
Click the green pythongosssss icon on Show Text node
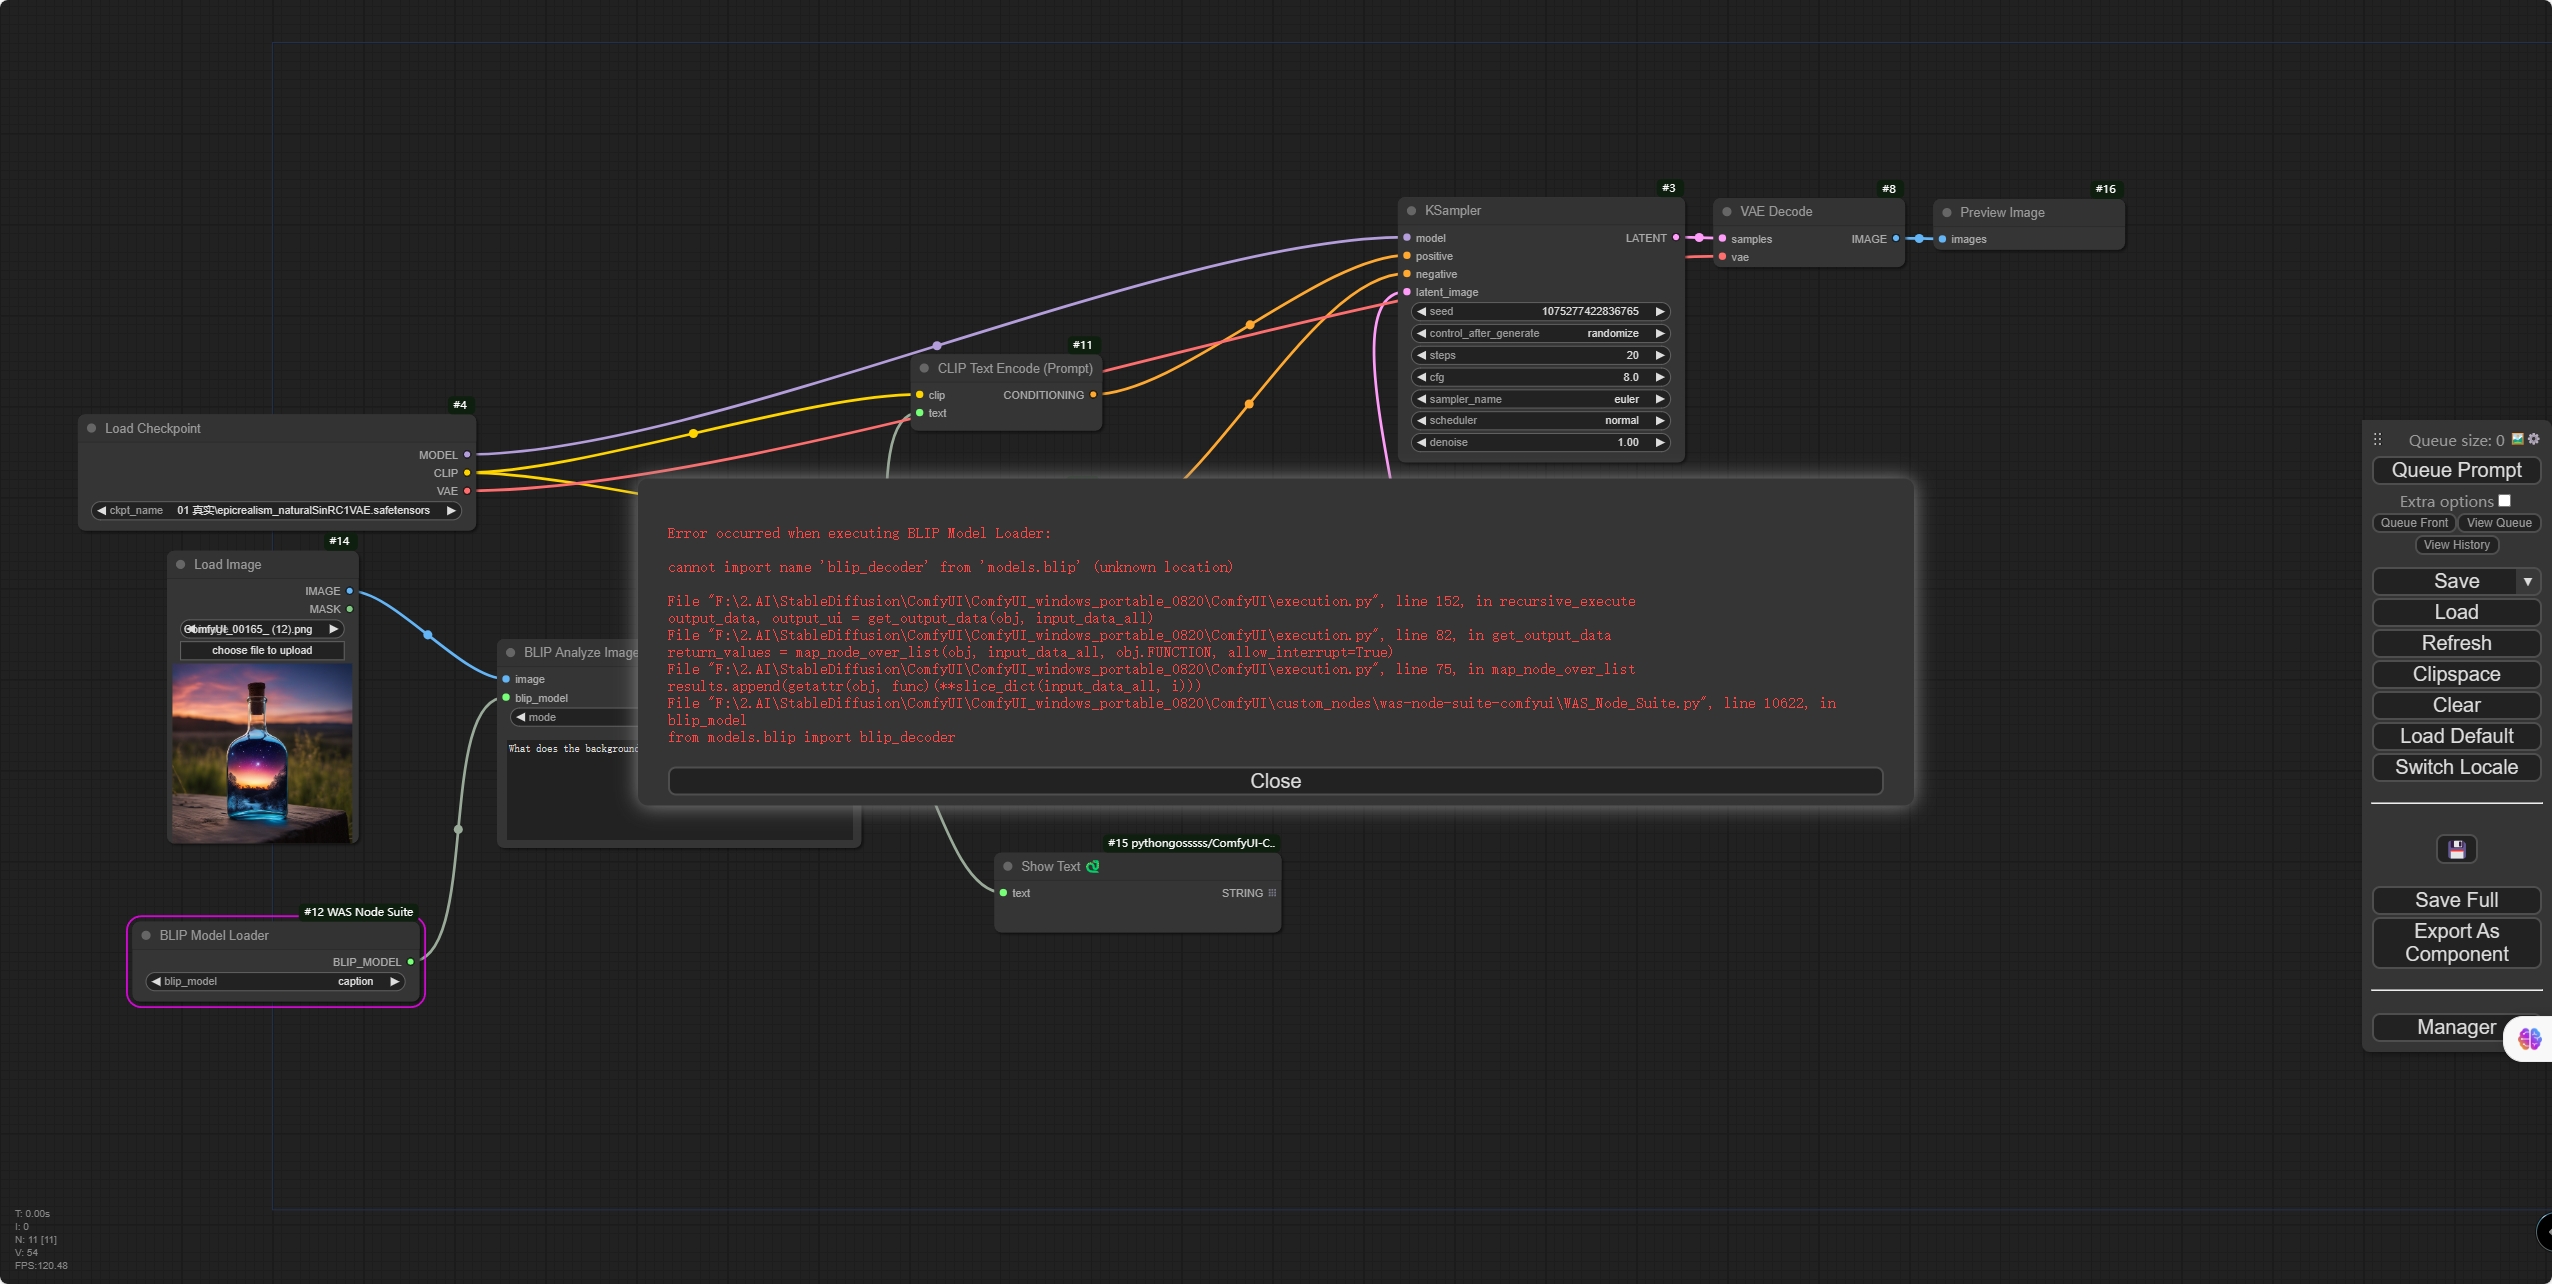point(1093,867)
